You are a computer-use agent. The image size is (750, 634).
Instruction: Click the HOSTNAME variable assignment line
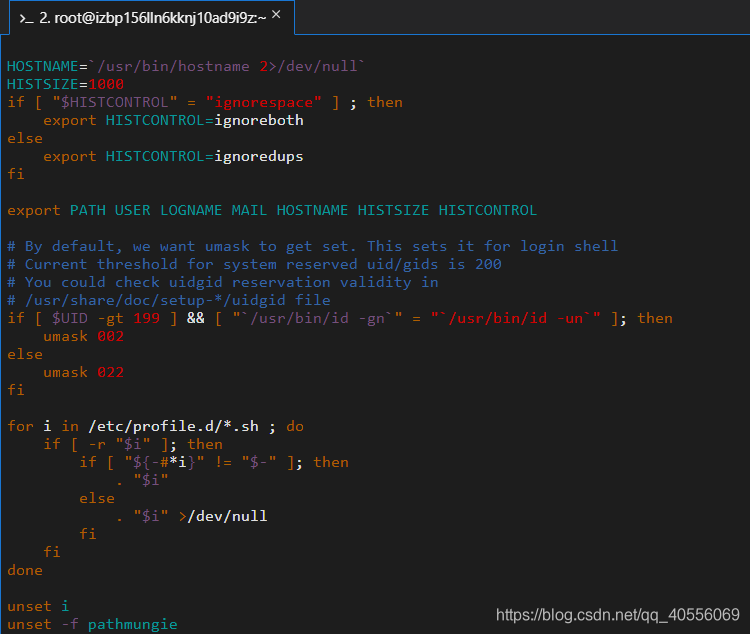pos(186,66)
